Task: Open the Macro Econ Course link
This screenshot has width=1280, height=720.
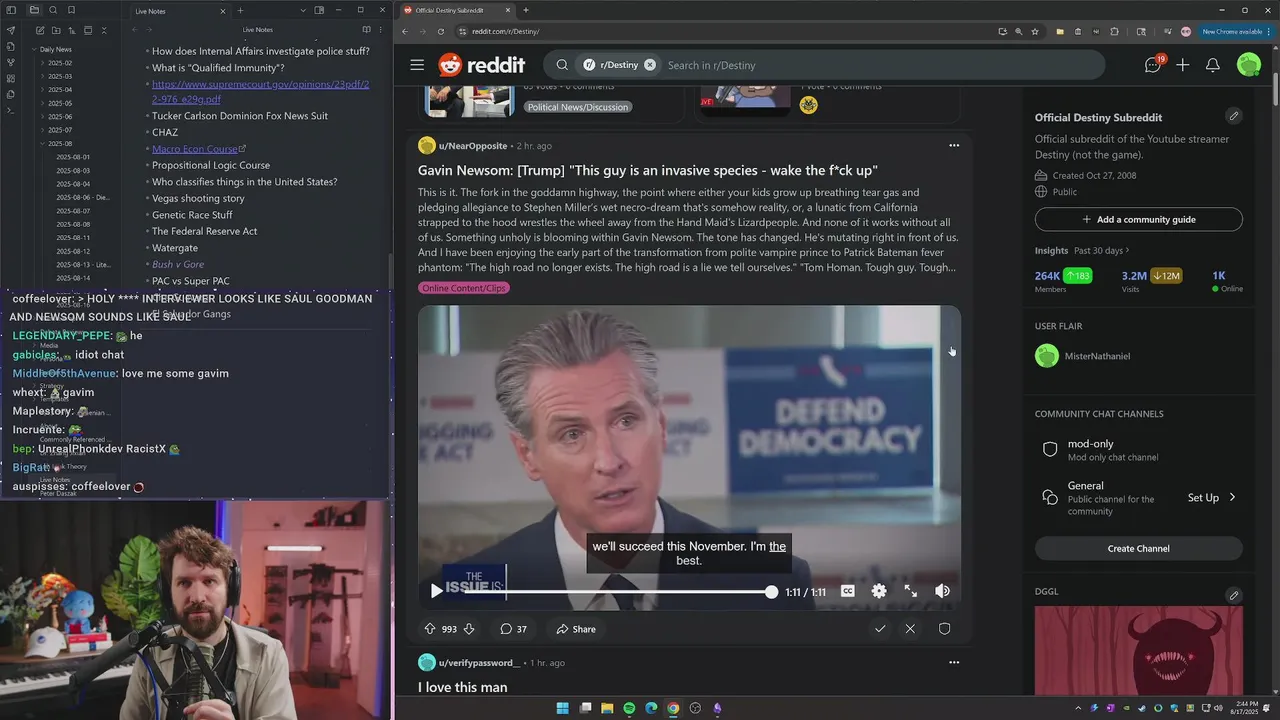Action: tap(195, 149)
